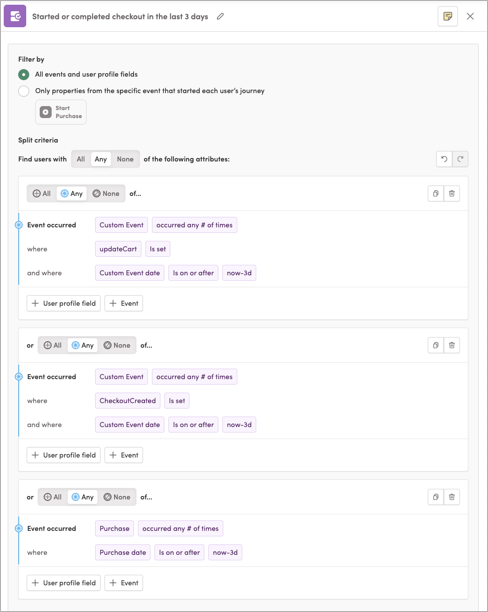Close the split settings panel
The height and width of the screenshot is (612, 488).
(x=470, y=16)
